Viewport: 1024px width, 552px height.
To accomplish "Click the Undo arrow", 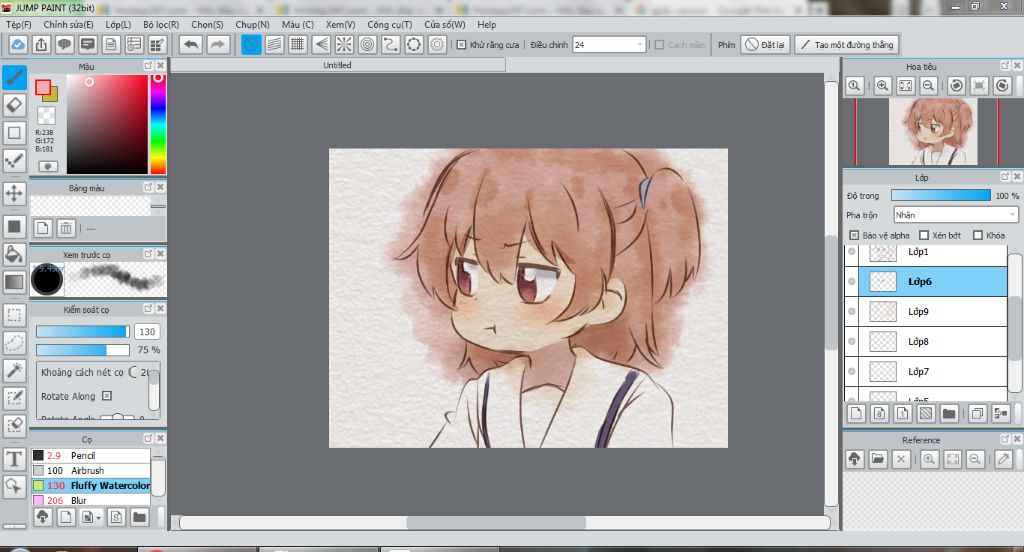I will coord(191,45).
